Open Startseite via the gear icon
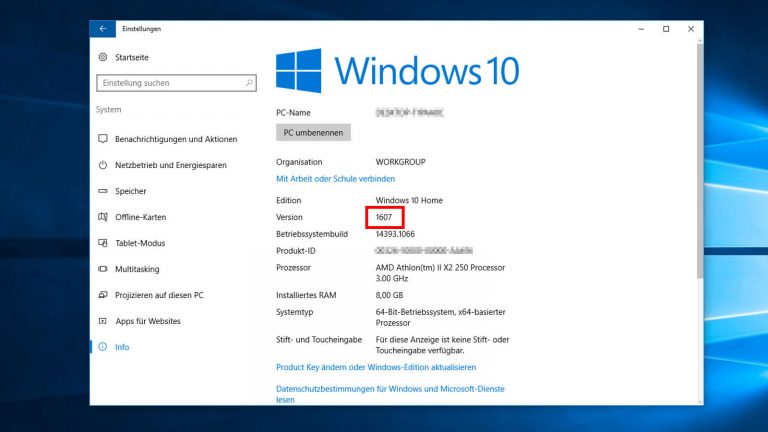The width and height of the screenshot is (768, 432). click(x=103, y=58)
